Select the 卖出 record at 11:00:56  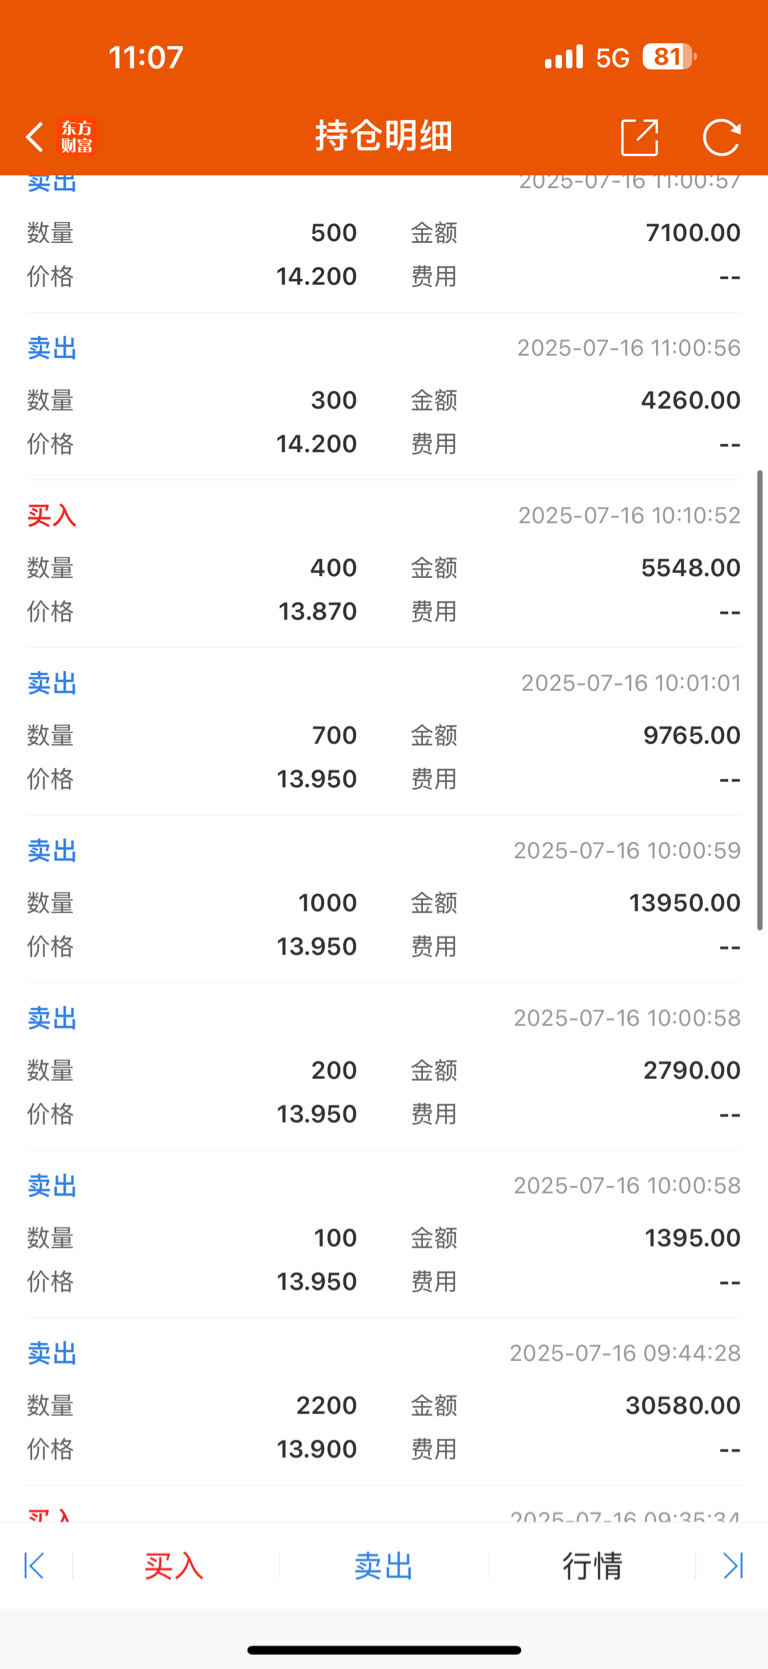384,396
